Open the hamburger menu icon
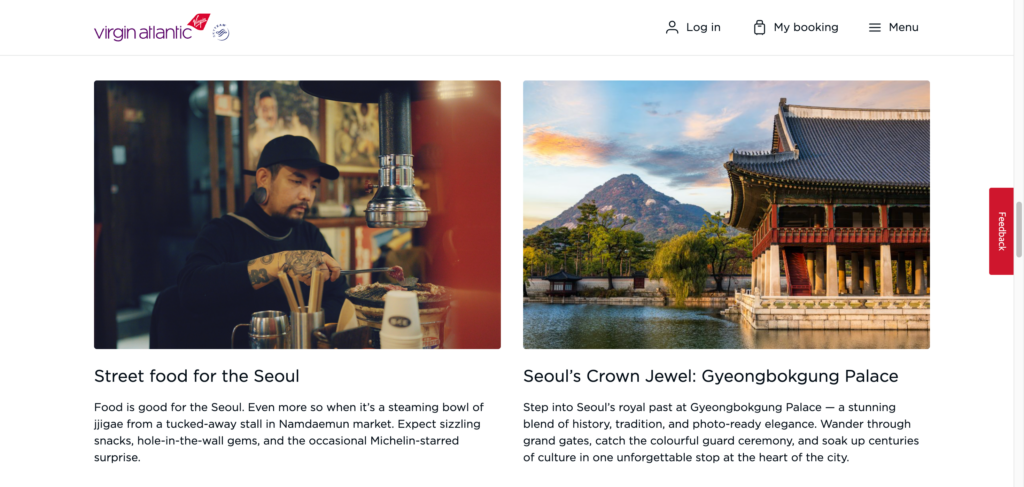 (x=874, y=27)
